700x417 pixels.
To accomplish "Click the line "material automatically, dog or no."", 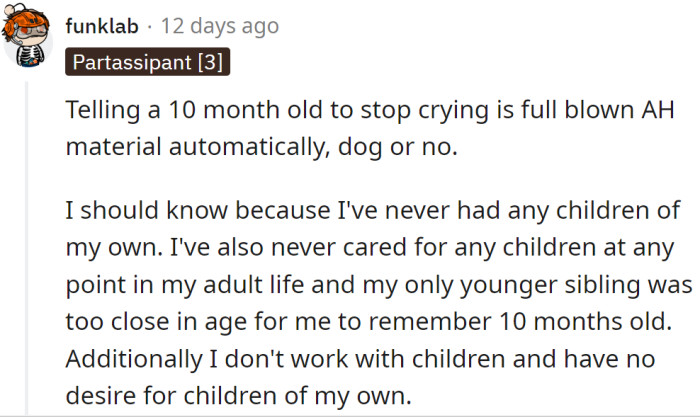I will pyautogui.click(x=262, y=147).
